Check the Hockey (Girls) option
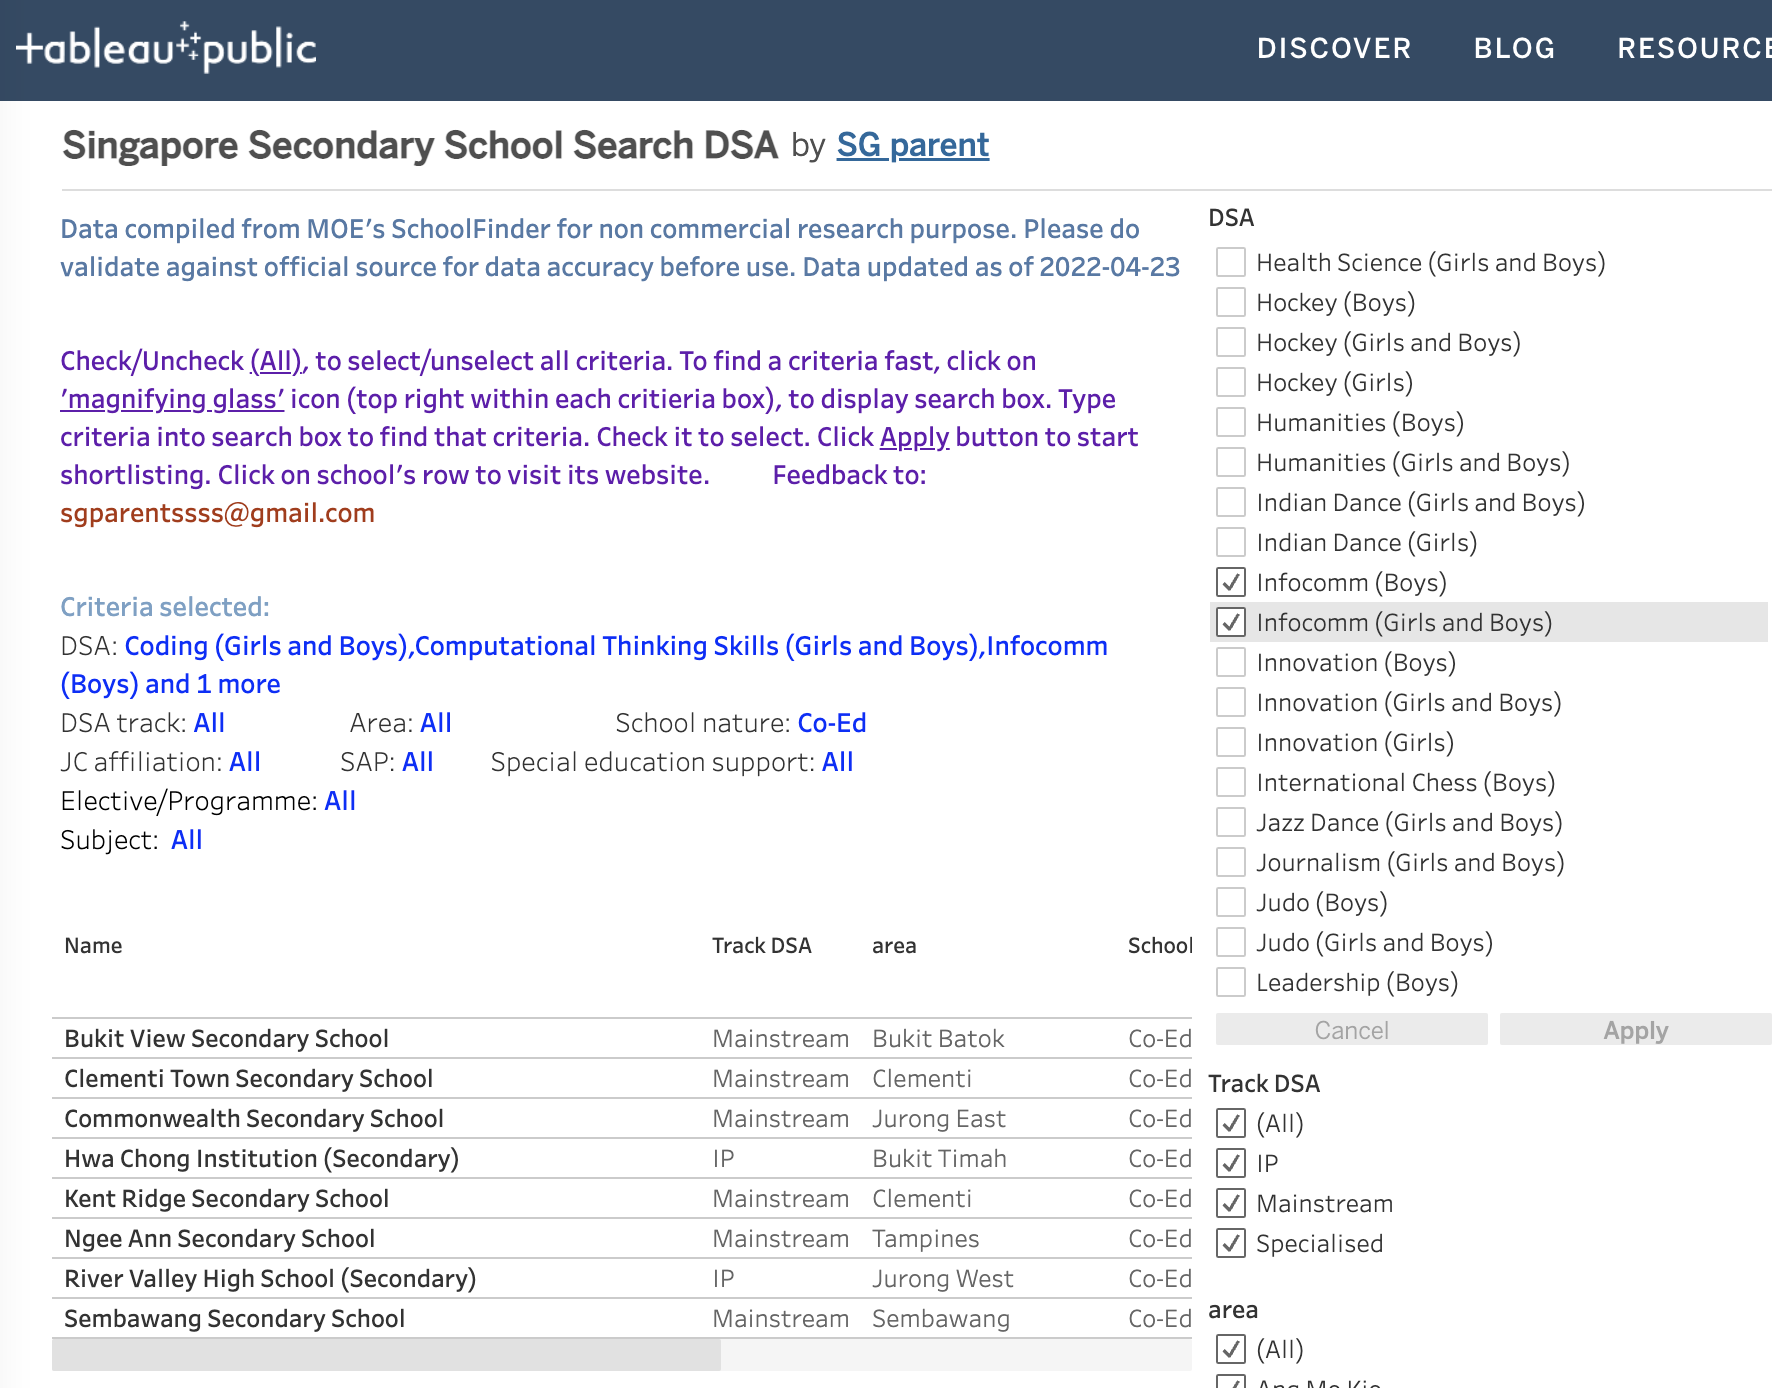This screenshot has height=1388, width=1772. click(1231, 382)
